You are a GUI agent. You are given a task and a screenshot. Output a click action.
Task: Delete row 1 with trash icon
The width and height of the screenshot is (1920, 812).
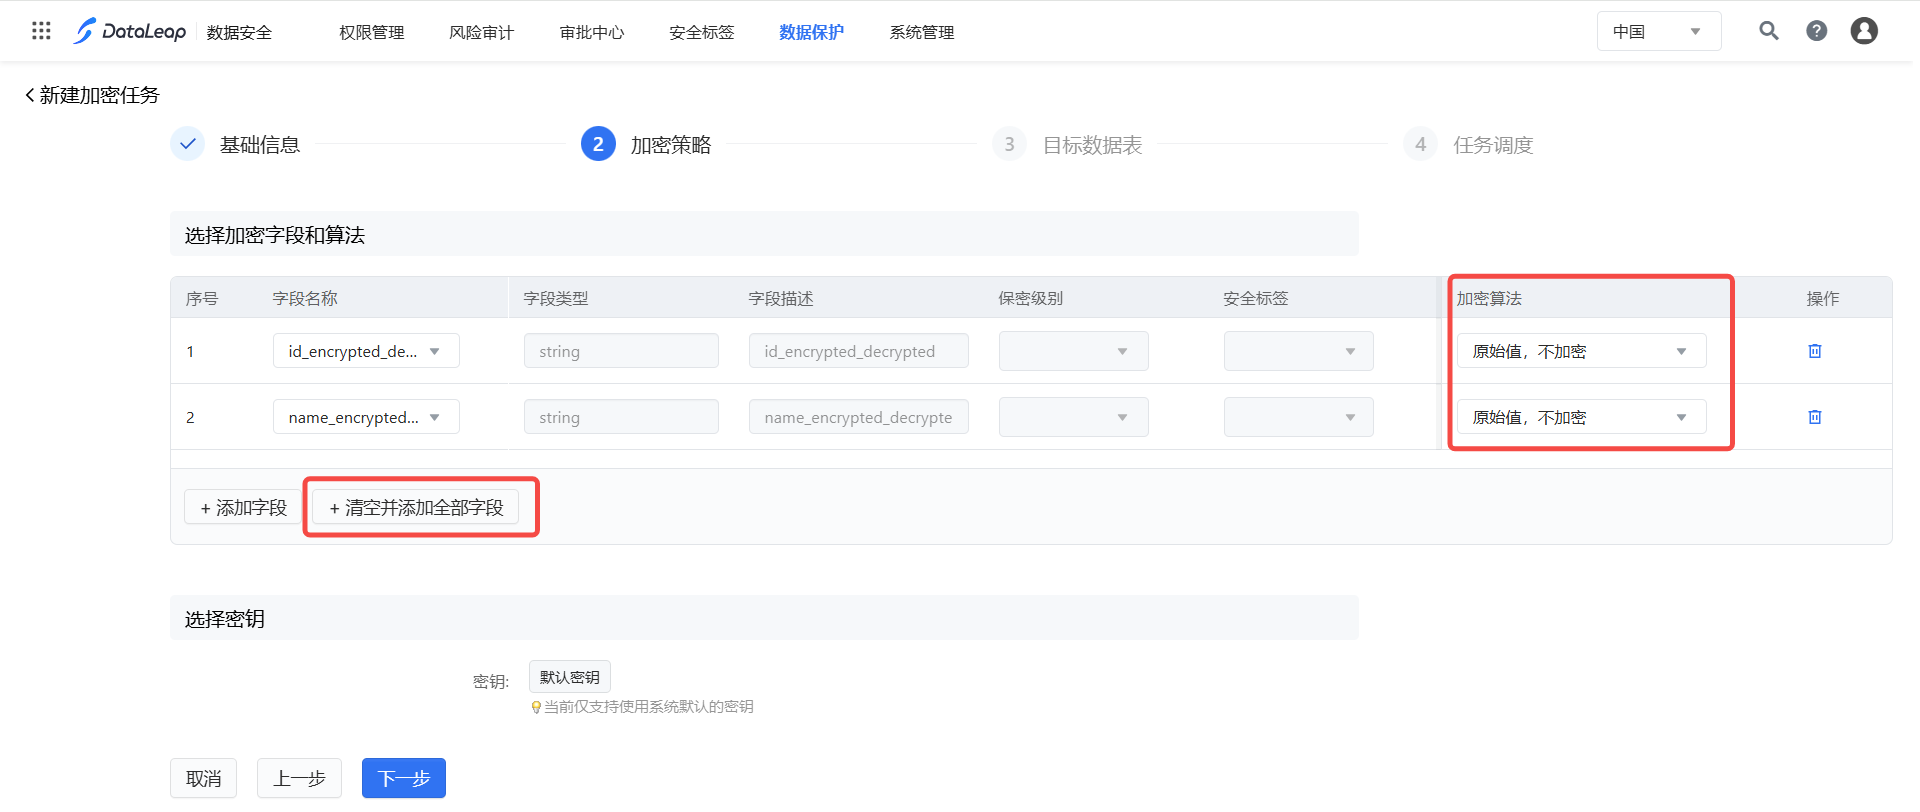(1814, 351)
